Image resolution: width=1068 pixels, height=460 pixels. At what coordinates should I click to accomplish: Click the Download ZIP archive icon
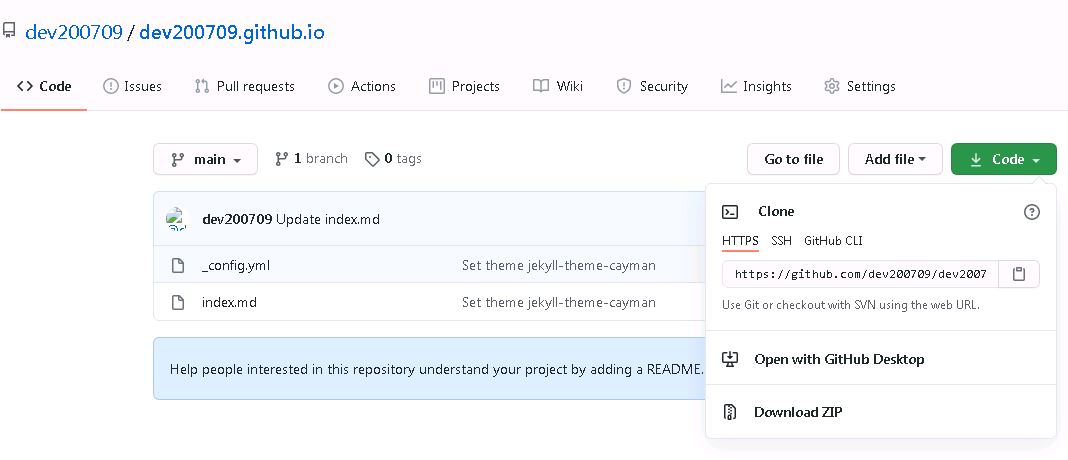pos(730,412)
